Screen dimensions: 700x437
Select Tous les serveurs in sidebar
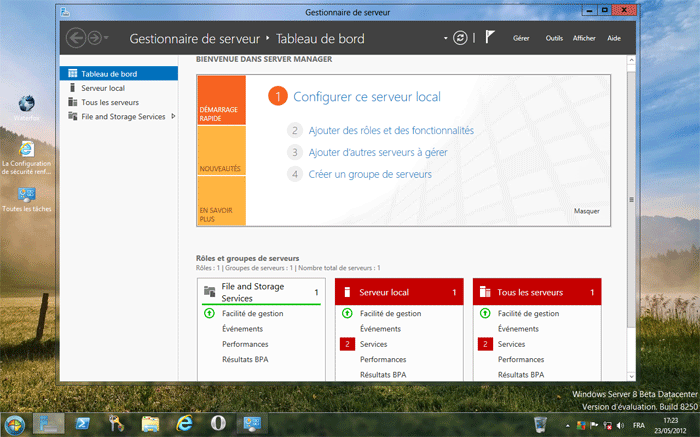click(119, 102)
